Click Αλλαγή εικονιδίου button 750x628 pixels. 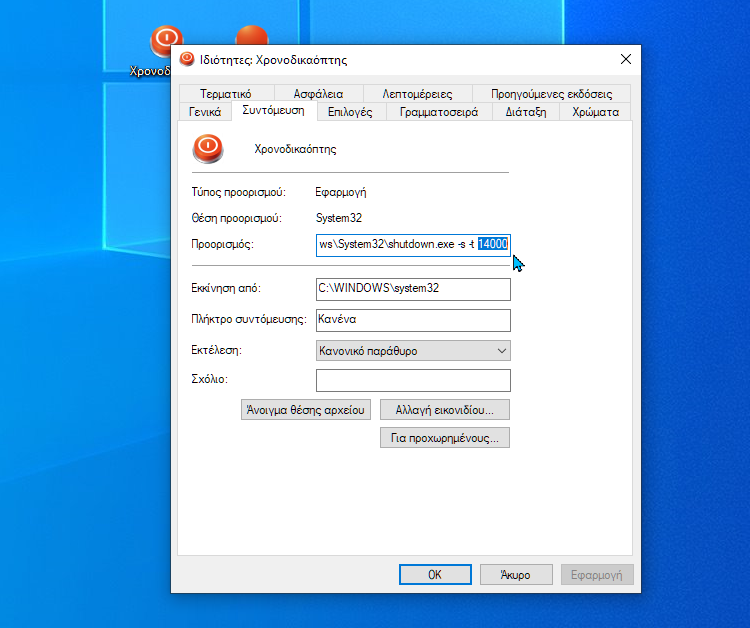445,410
